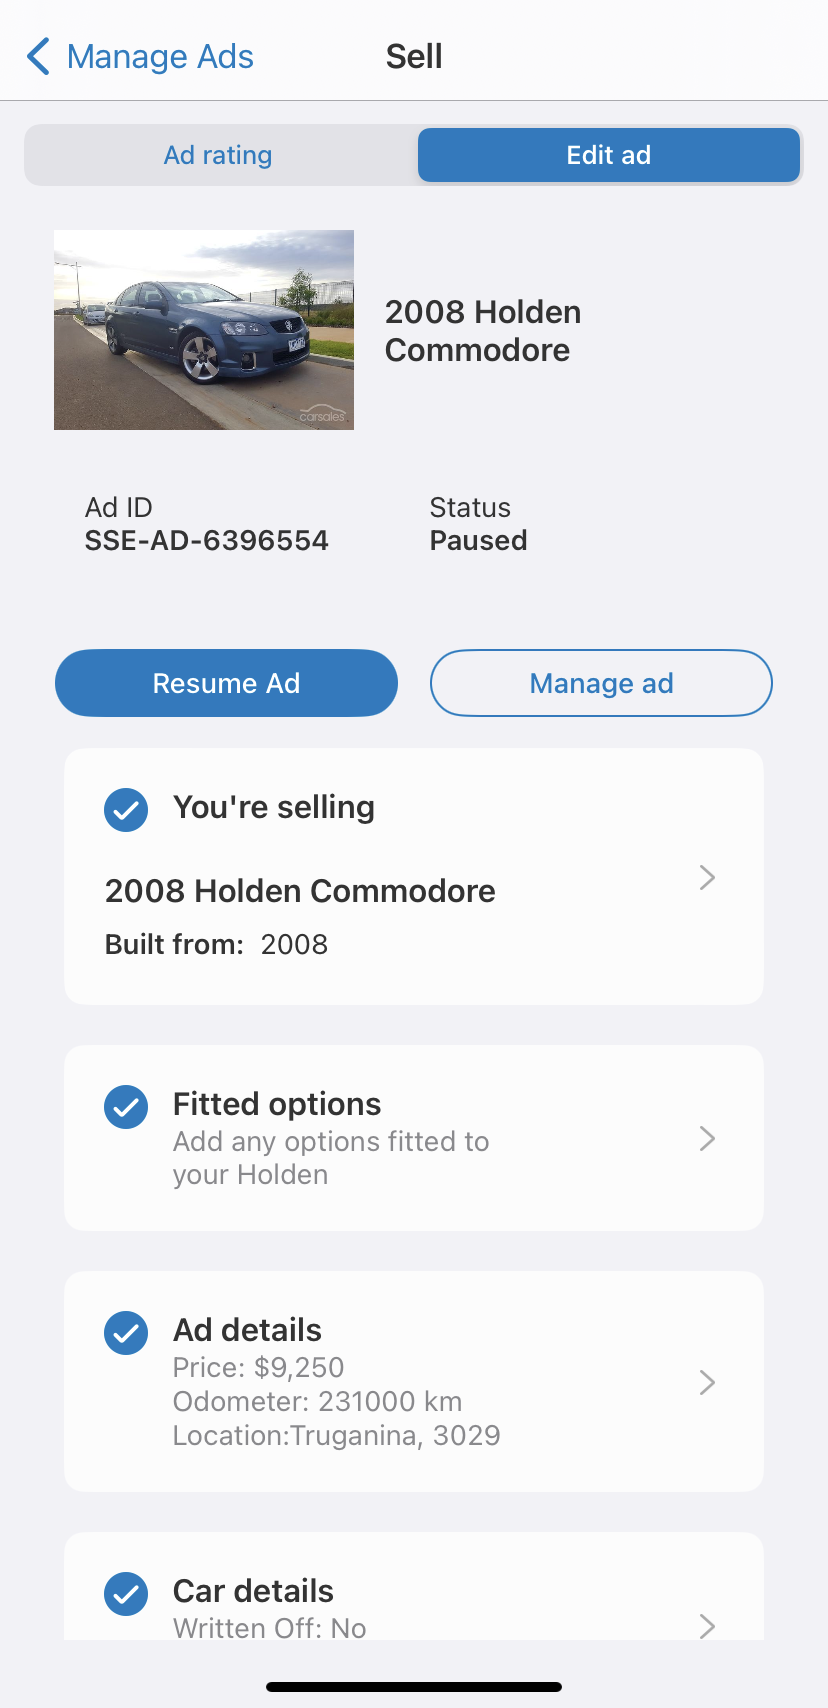Open the Manage ad button
The height and width of the screenshot is (1708, 828).
pyautogui.click(x=601, y=683)
